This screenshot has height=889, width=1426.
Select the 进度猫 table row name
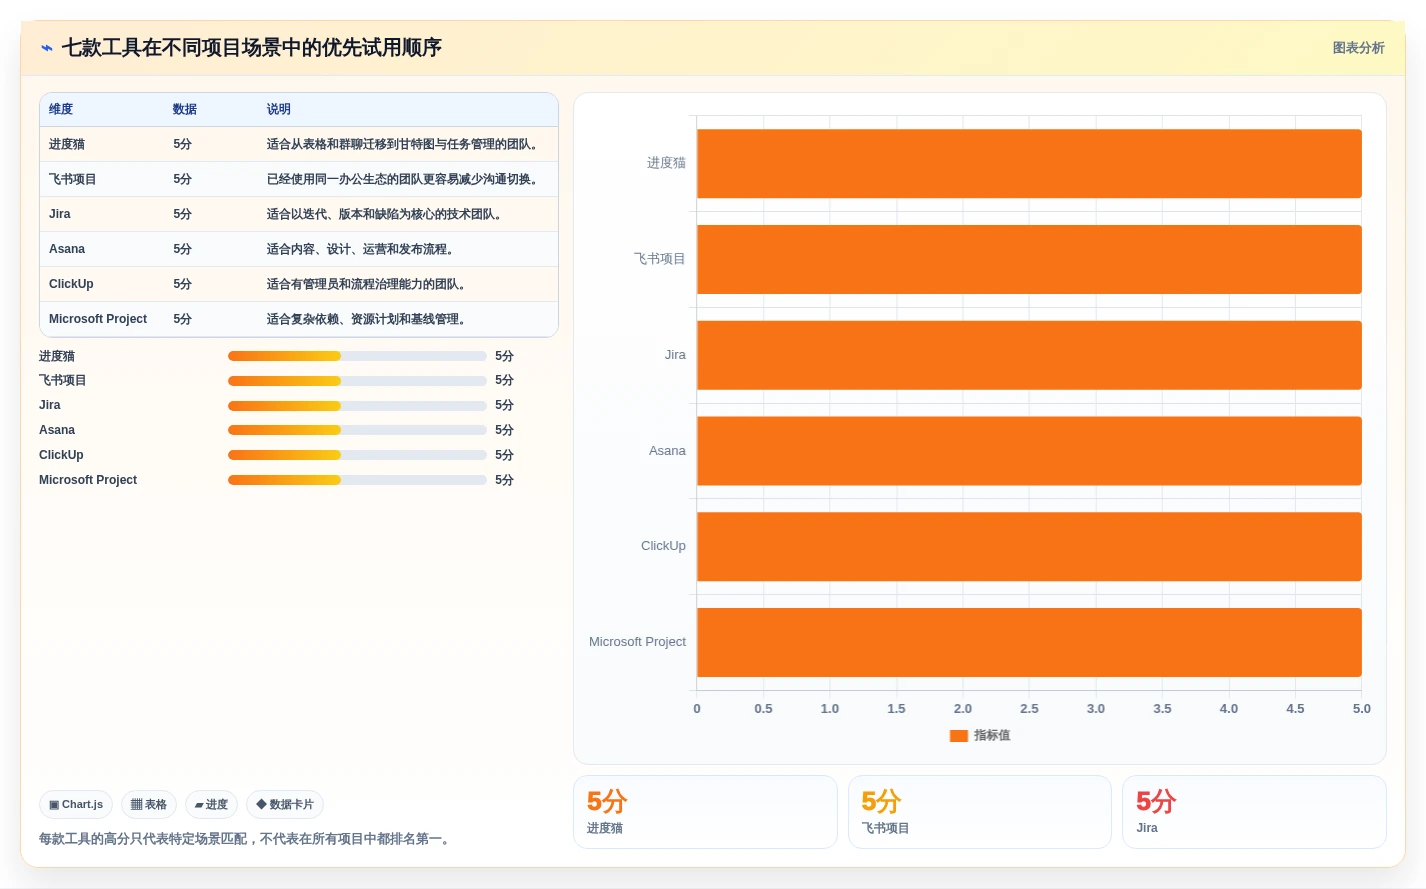(67, 144)
